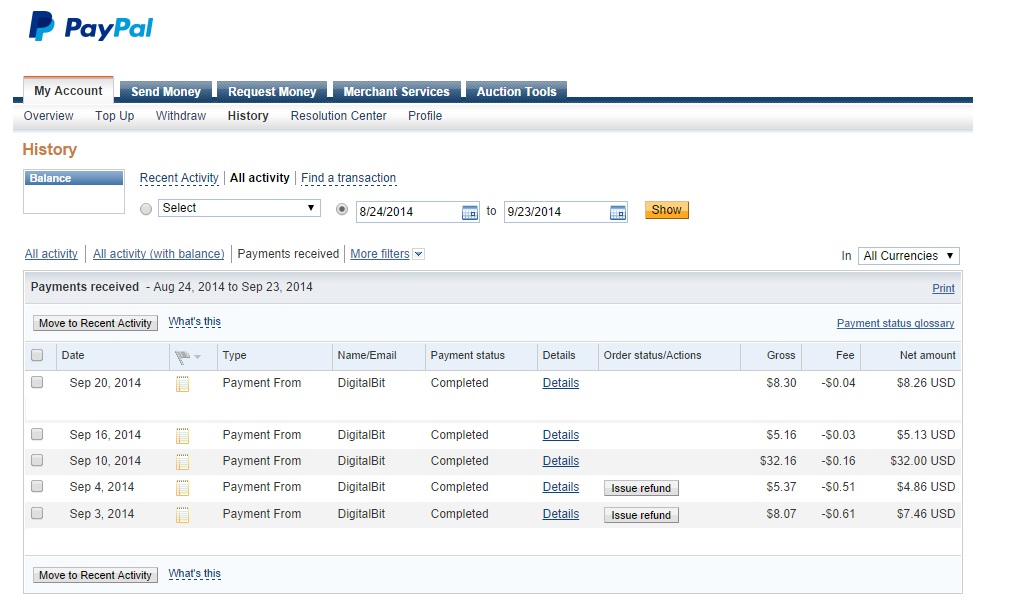View Details for Sep 20, 2014 payment

[x=560, y=383]
